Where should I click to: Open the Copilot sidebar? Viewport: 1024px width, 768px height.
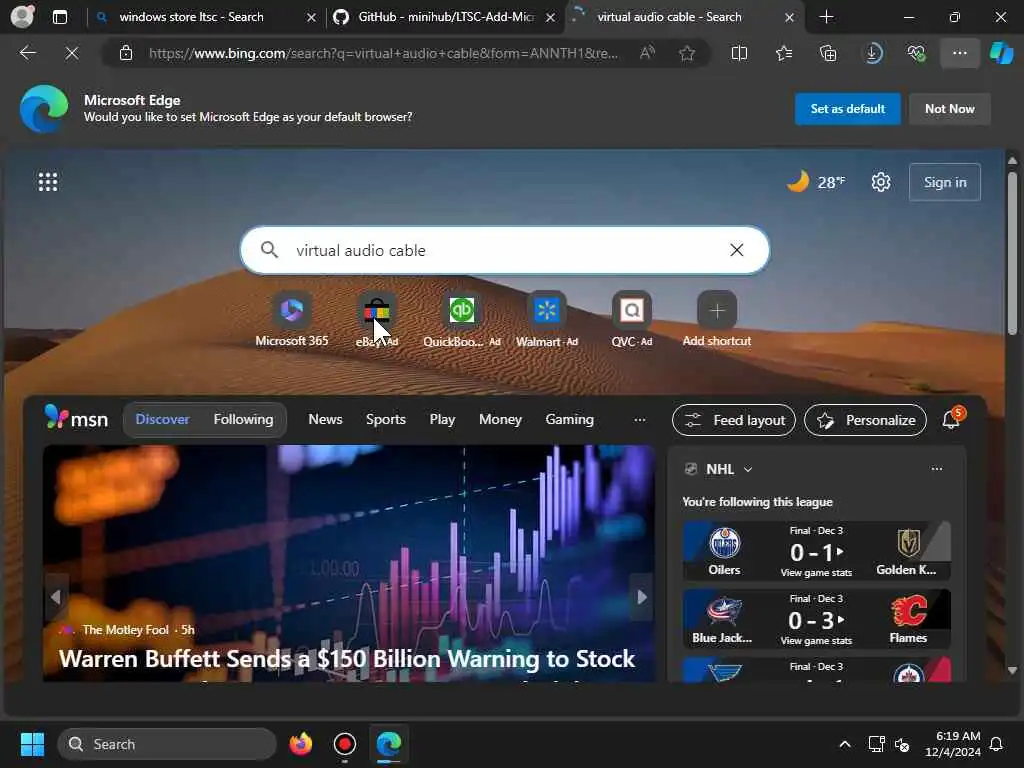(1001, 53)
